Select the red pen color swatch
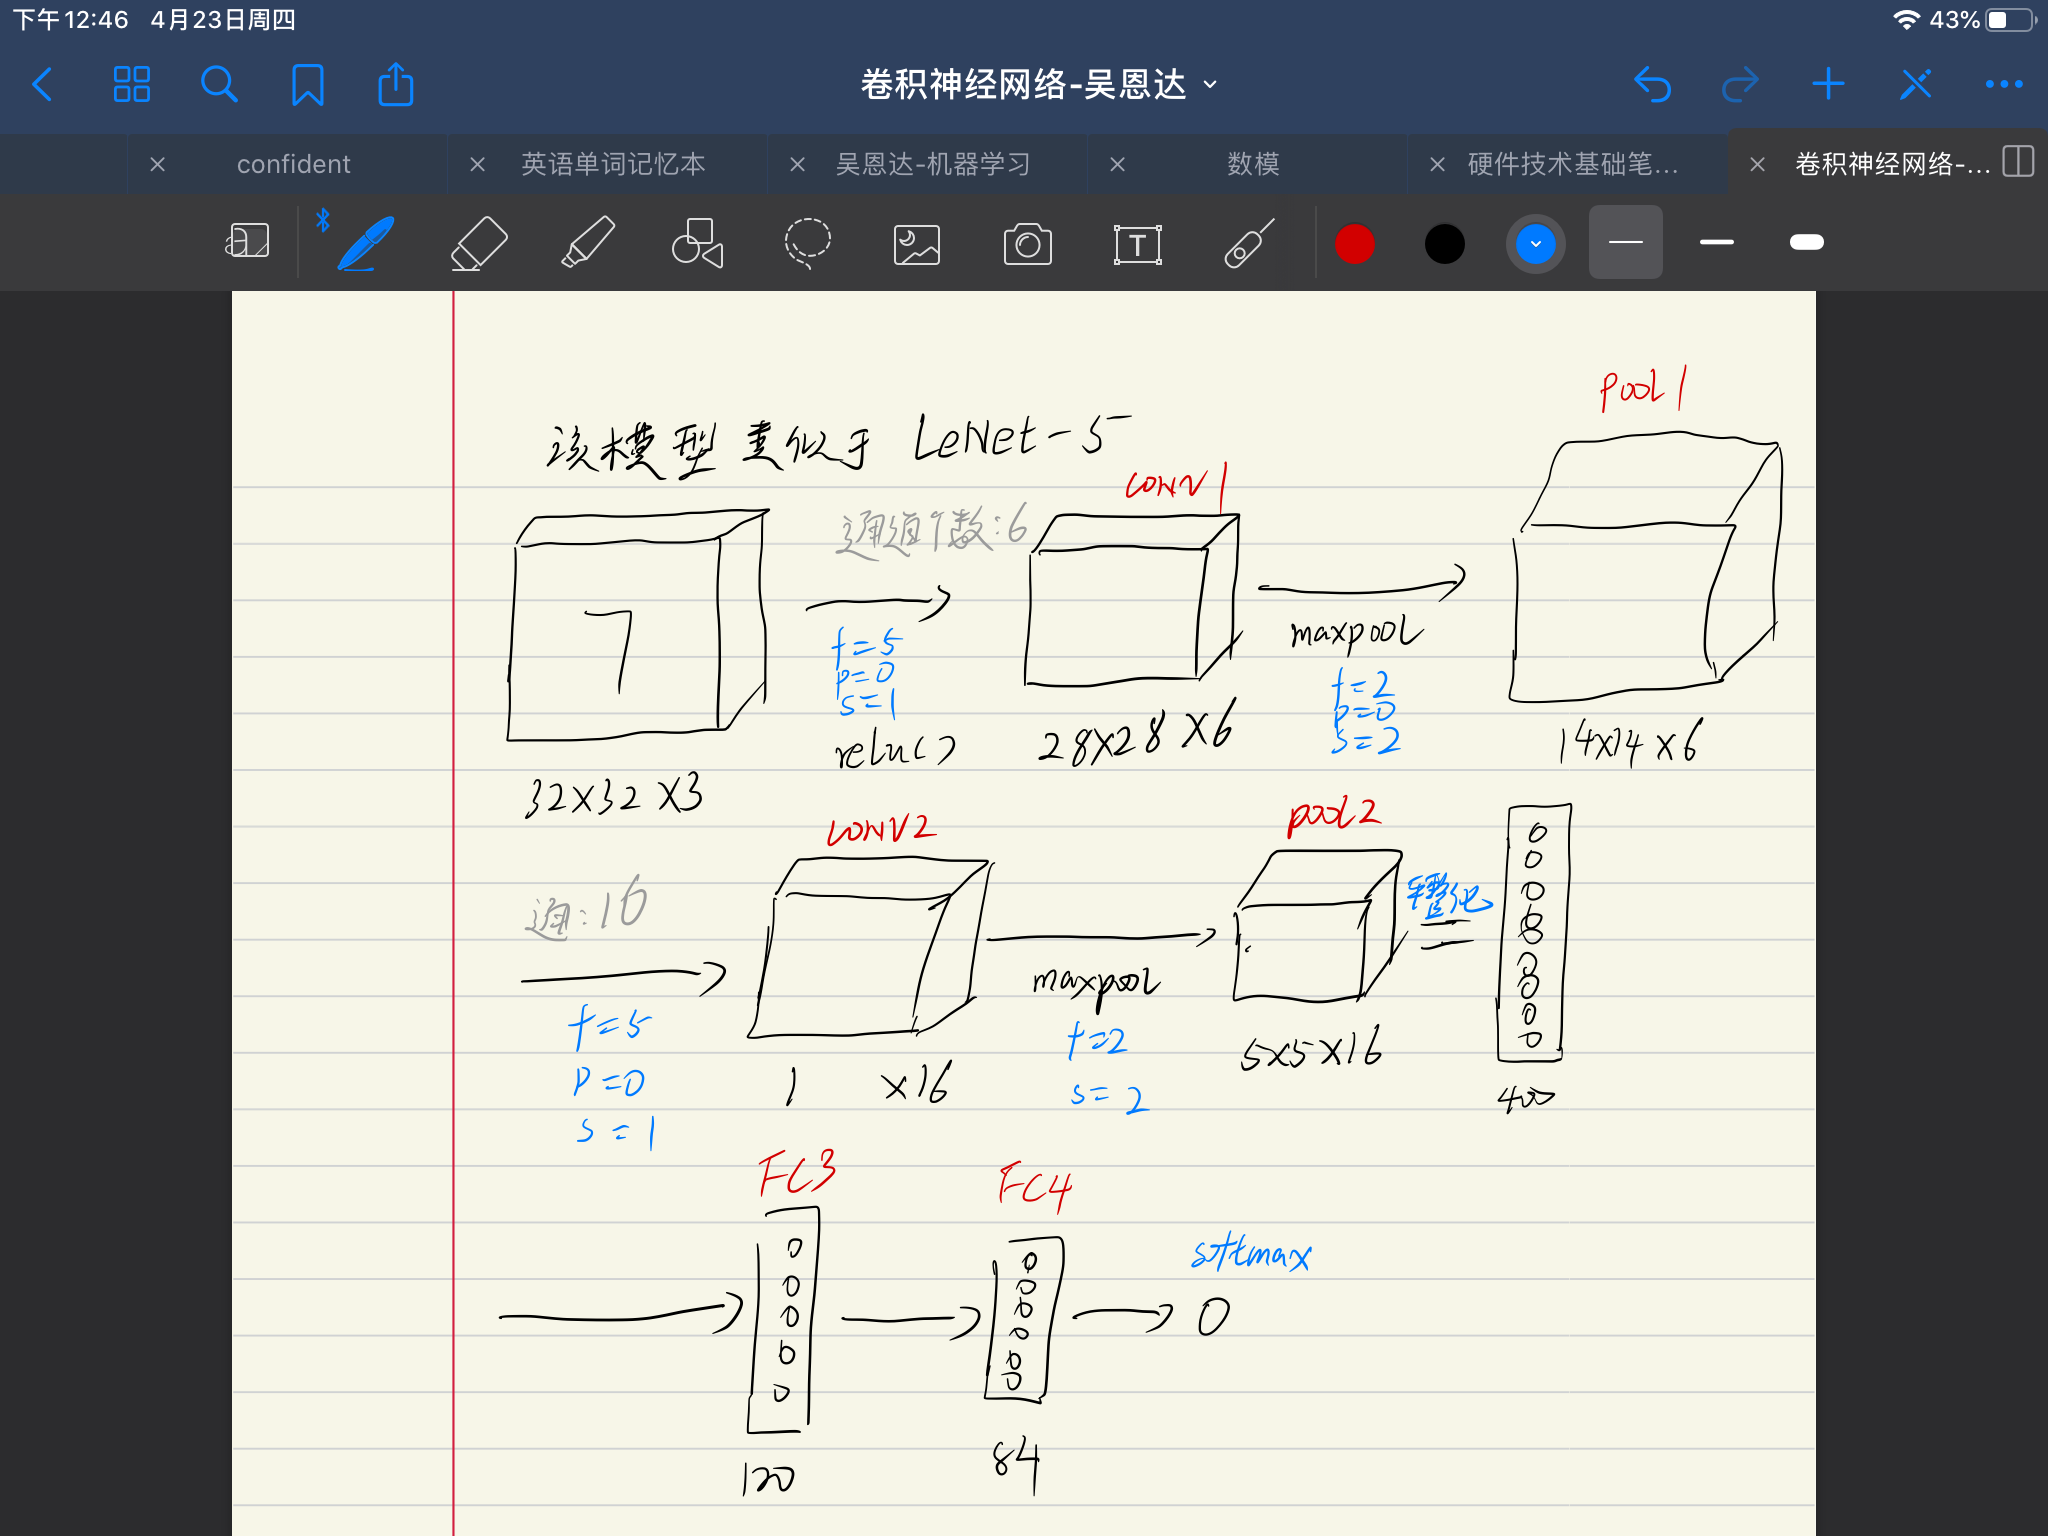 click(1355, 242)
